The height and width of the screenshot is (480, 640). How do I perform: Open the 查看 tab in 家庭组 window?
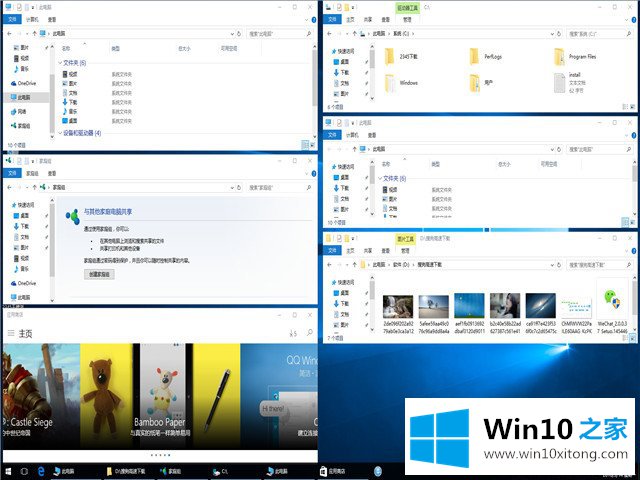[x=52, y=173]
